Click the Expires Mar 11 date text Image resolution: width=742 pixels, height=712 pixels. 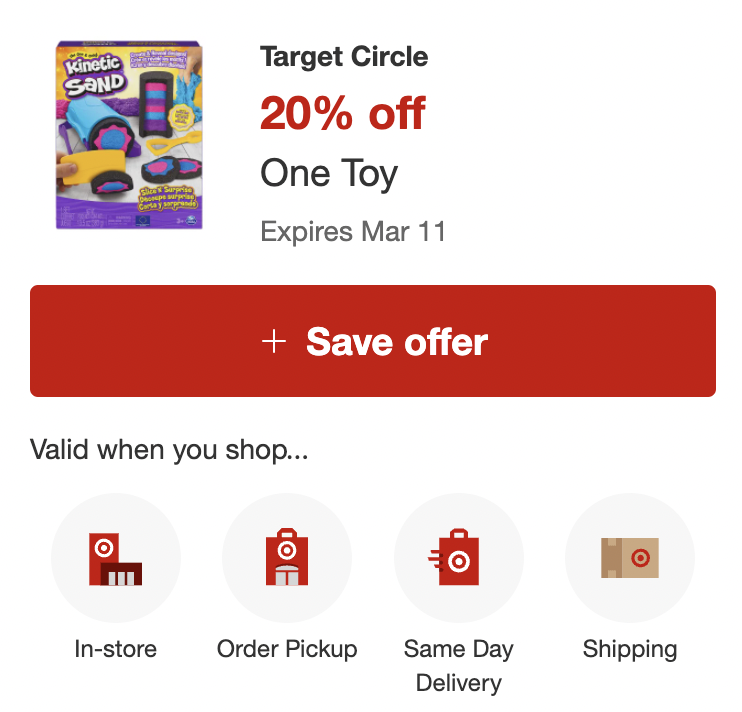(353, 232)
